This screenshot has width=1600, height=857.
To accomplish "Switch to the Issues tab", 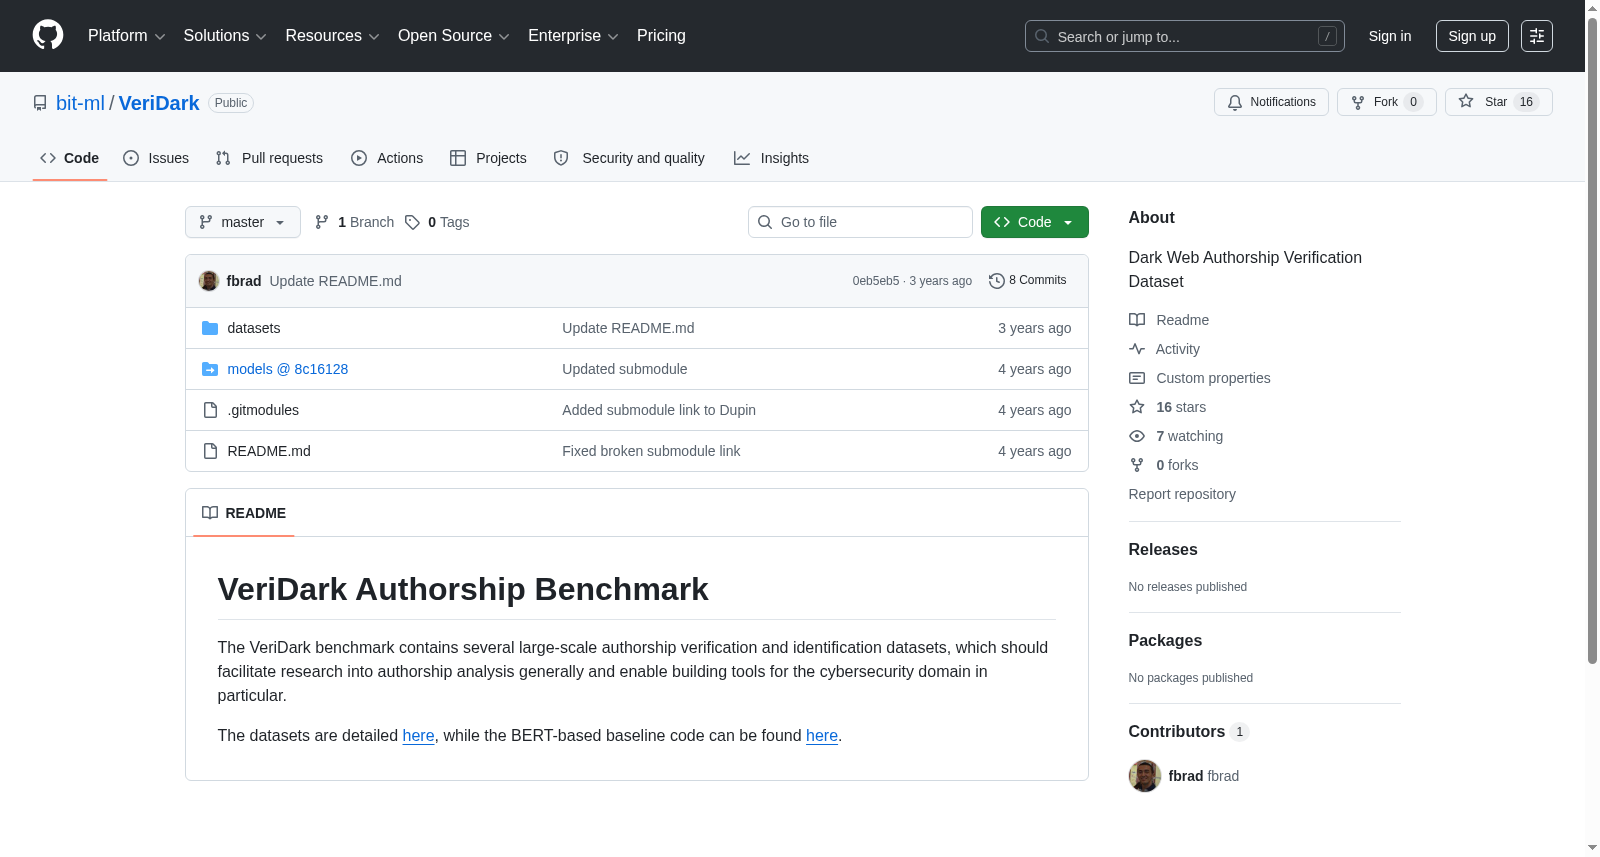I will pyautogui.click(x=156, y=158).
